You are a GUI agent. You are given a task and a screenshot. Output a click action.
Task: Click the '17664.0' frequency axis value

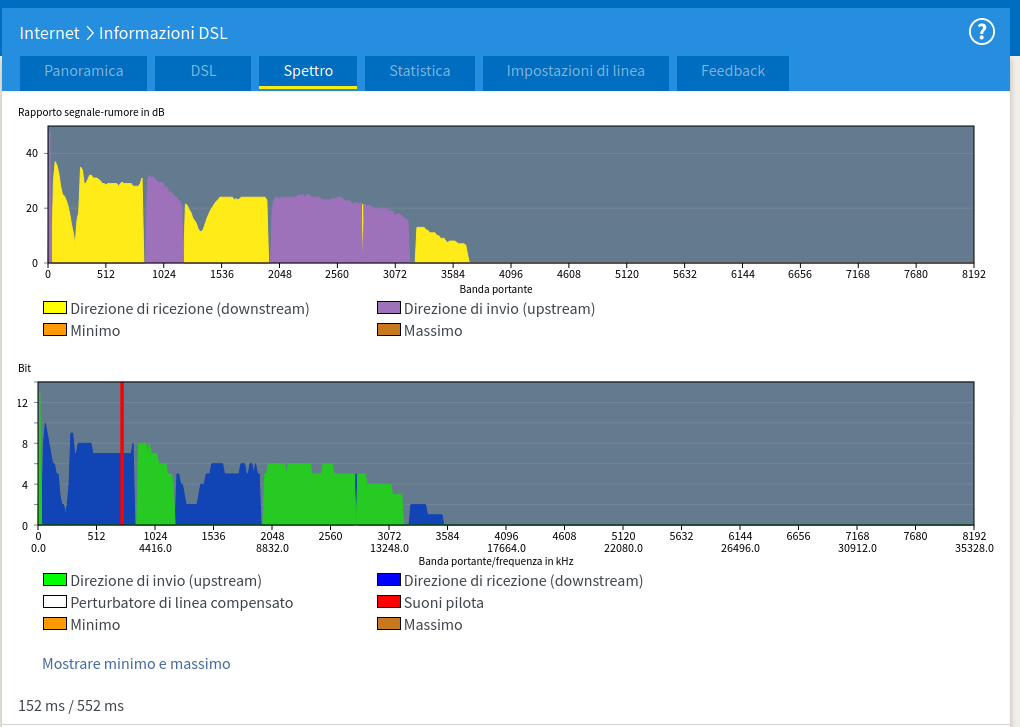pyautogui.click(x=506, y=548)
